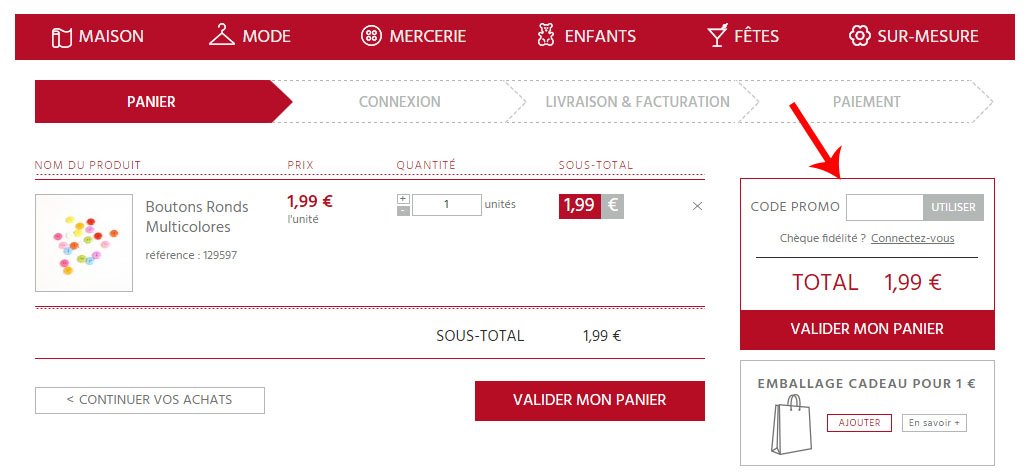This screenshot has width=1028, height=472.
Task: Remove Boutons Ronds item with X icon
Action: click(698, 206)
